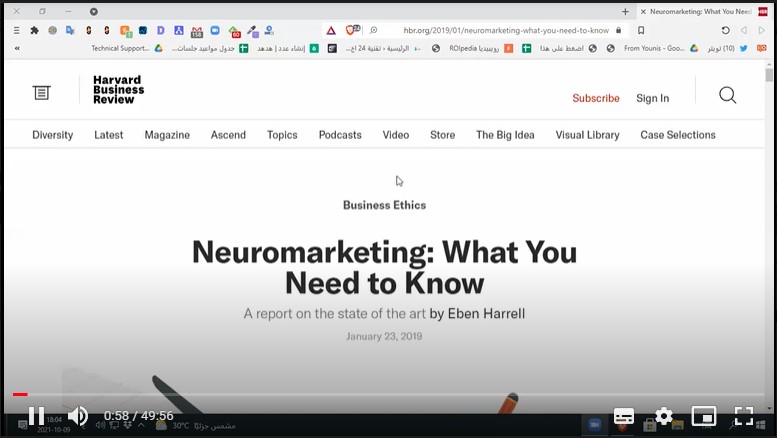777x438 pixels.
Task: Toggle video subtitles/captions
Action: pos(623,416)
